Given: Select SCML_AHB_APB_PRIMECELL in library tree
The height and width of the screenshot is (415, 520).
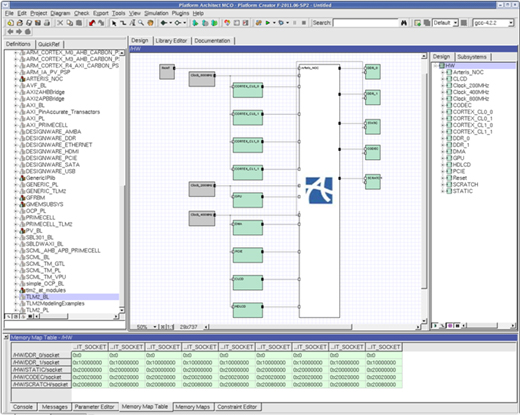Looking at the screenshot, I should 63,251.
